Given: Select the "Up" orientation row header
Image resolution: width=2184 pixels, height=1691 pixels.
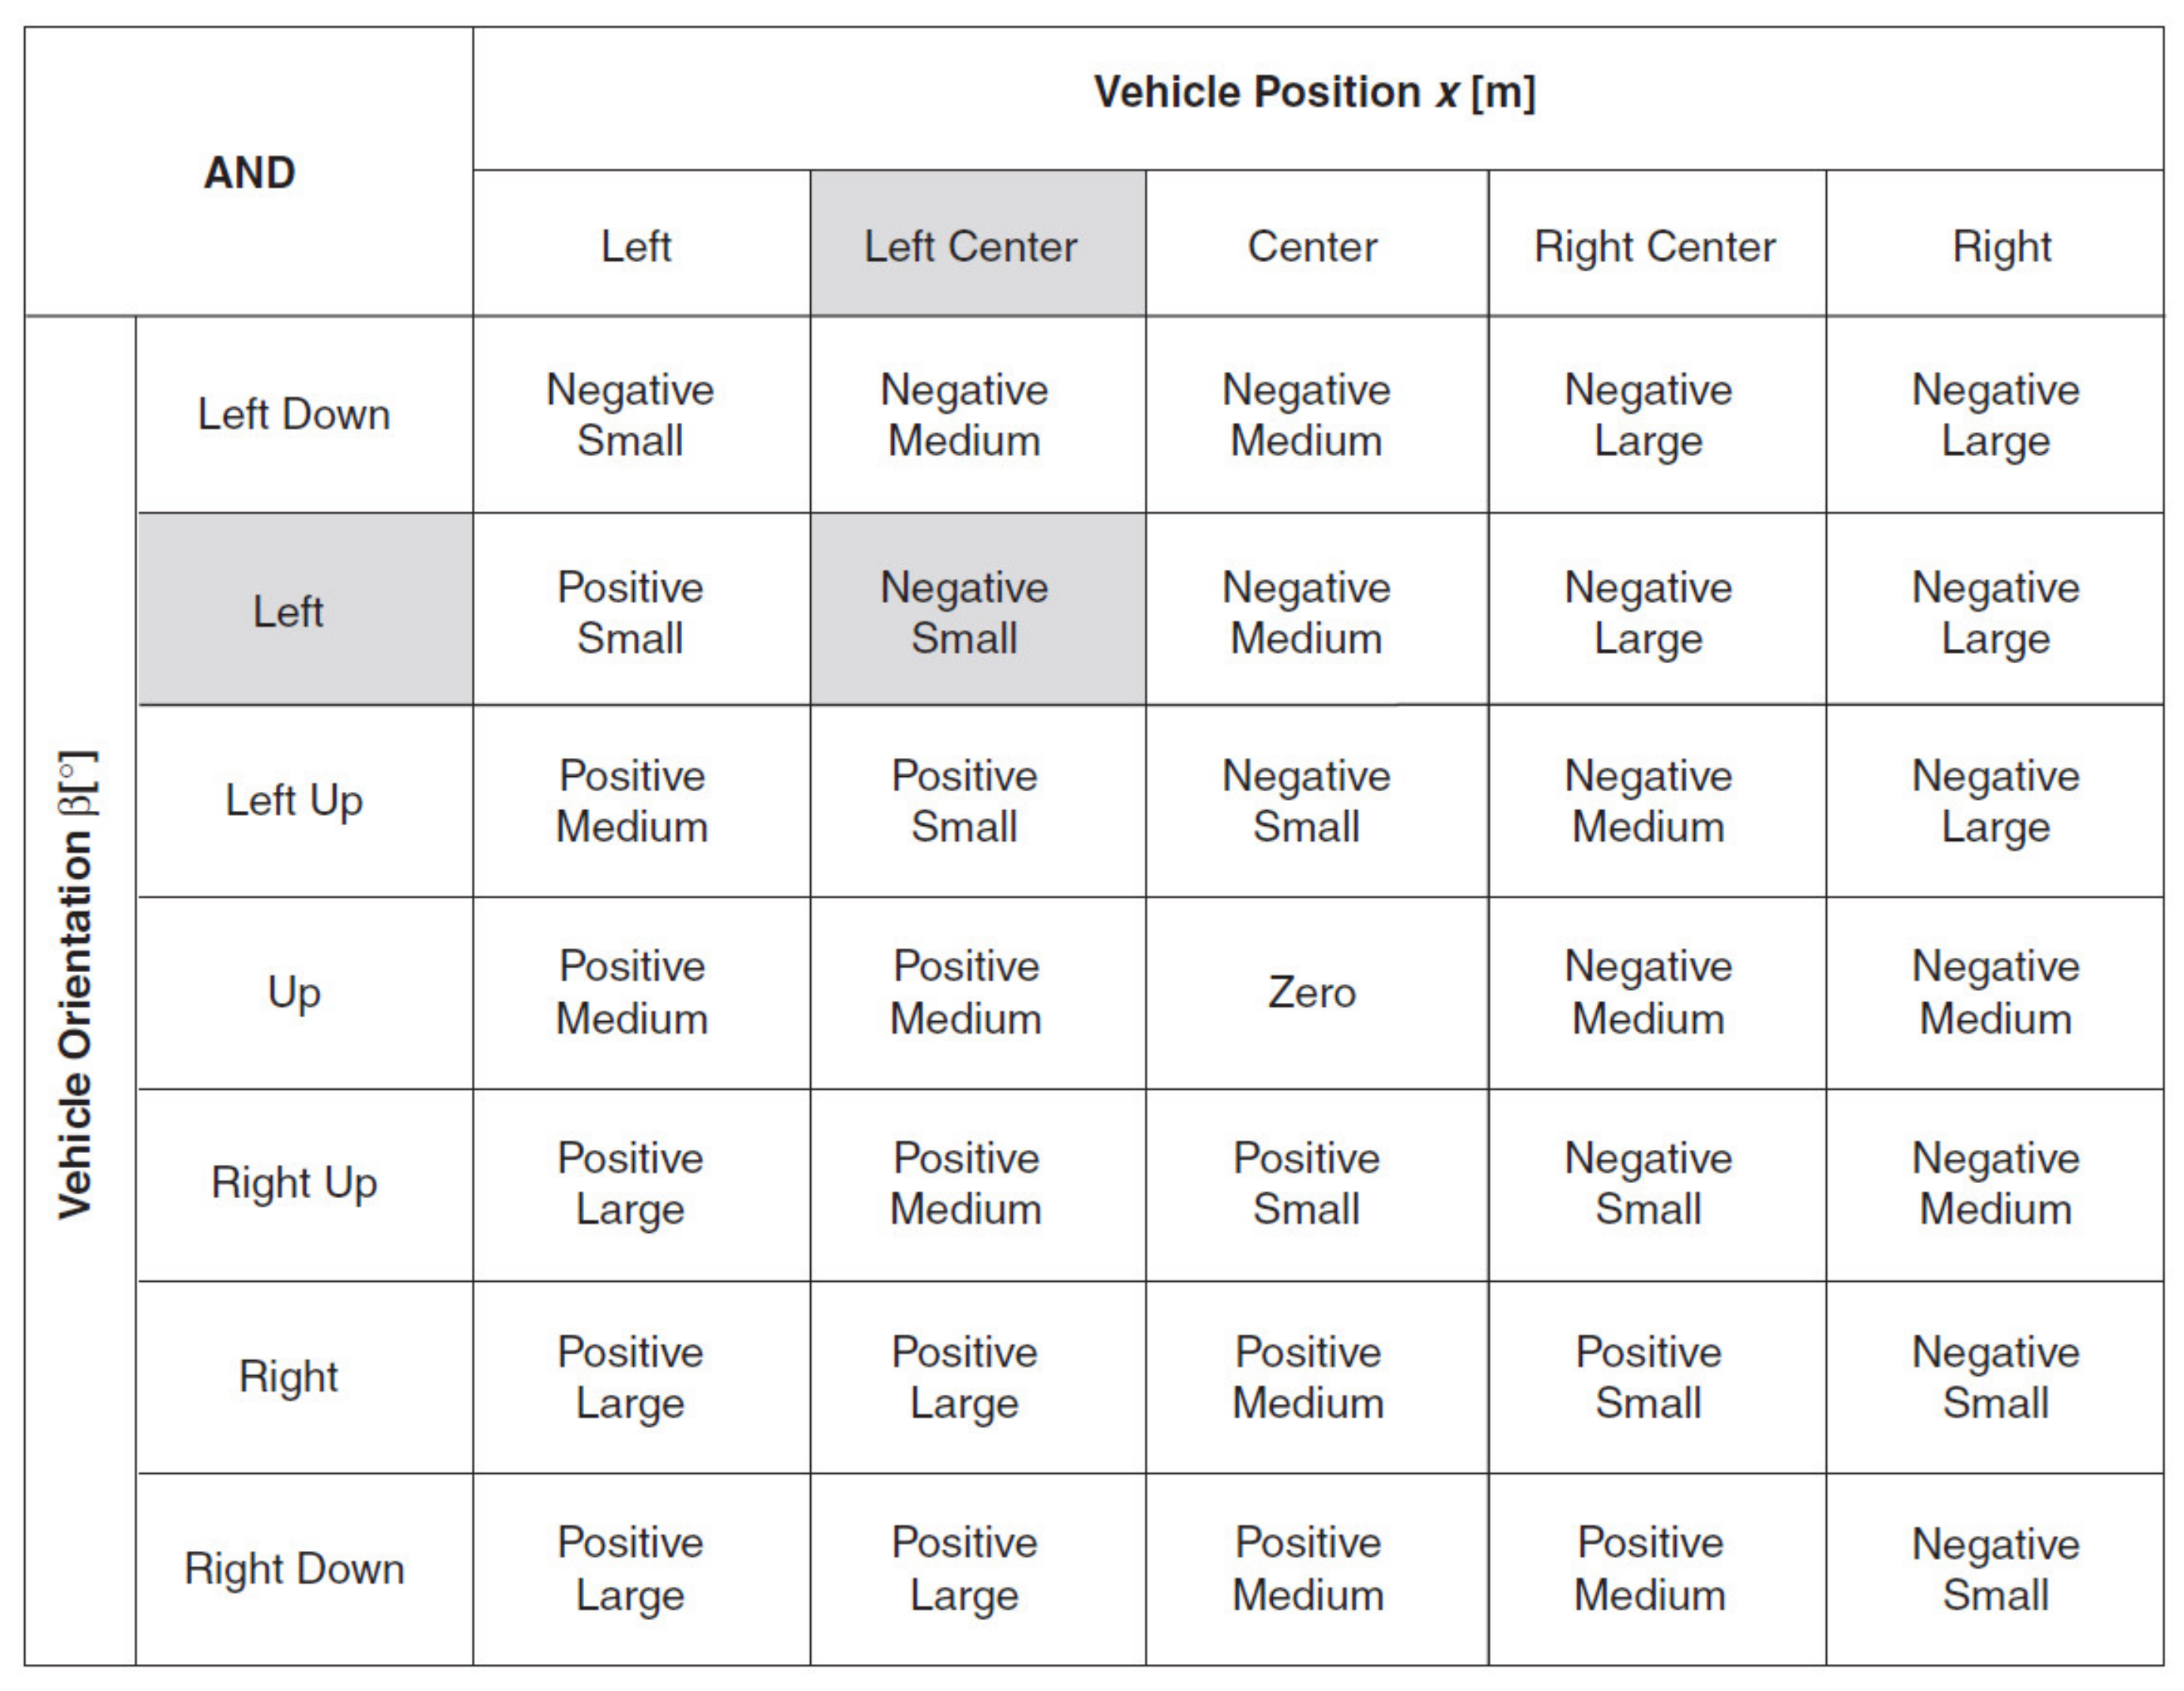Looking at the screenshot, I should 294,993.
